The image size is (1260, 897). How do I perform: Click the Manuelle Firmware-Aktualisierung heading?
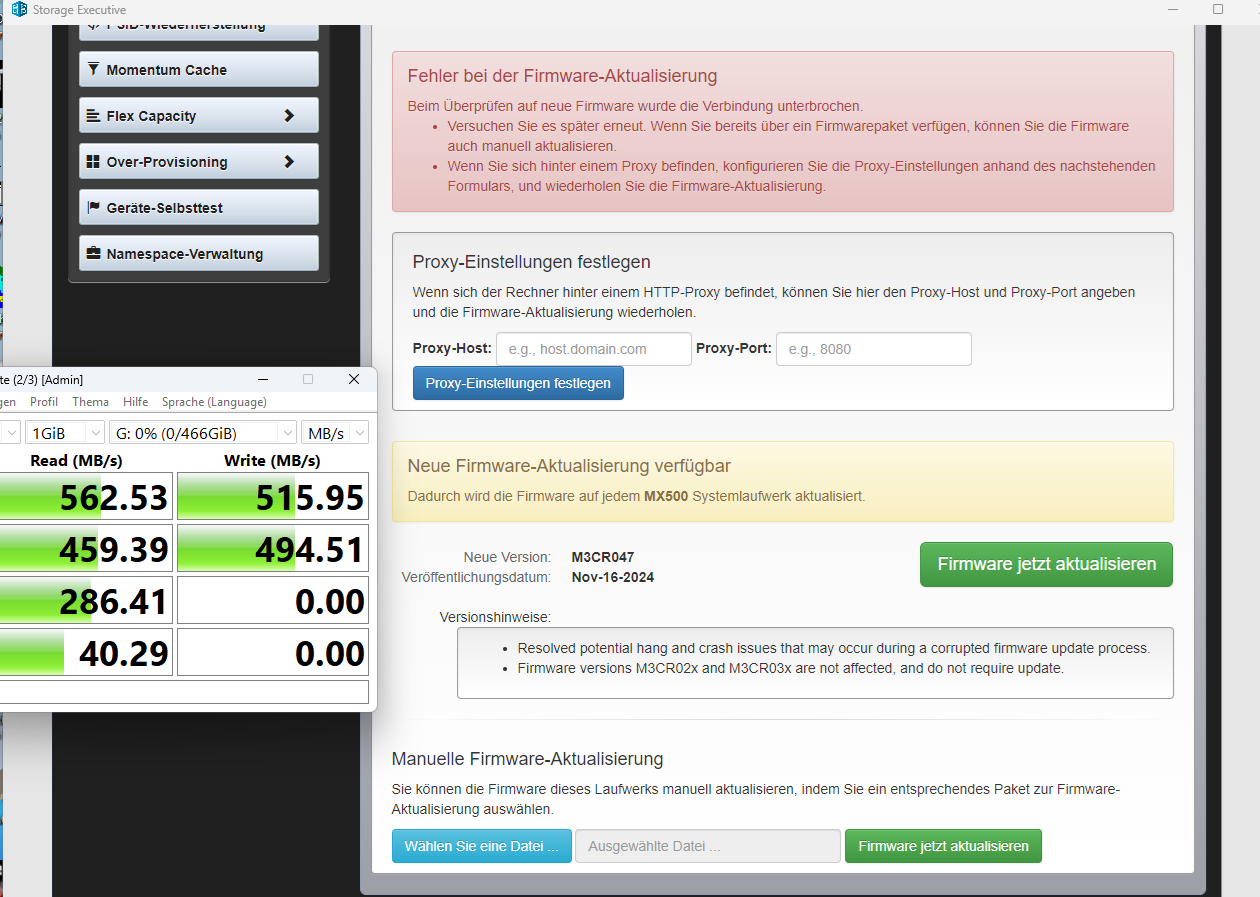coord(527,759)
